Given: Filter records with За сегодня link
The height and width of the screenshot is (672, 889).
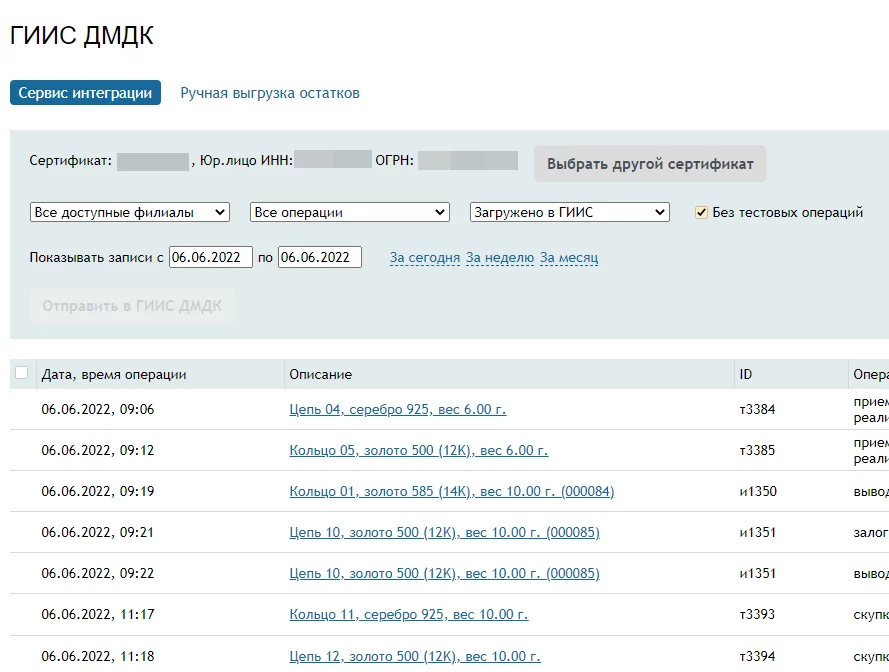Looking at the screenshot, I should [425, 258].
